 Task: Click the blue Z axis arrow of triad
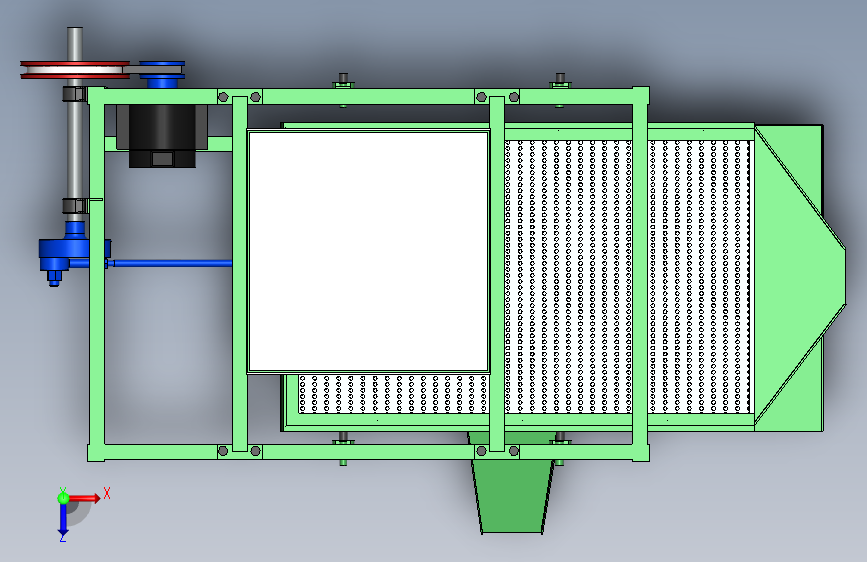tap(63, 520)
